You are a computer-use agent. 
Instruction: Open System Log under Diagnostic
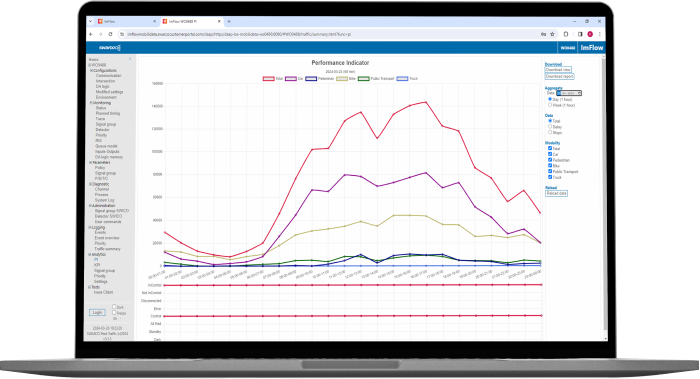[x=104, y=200]
